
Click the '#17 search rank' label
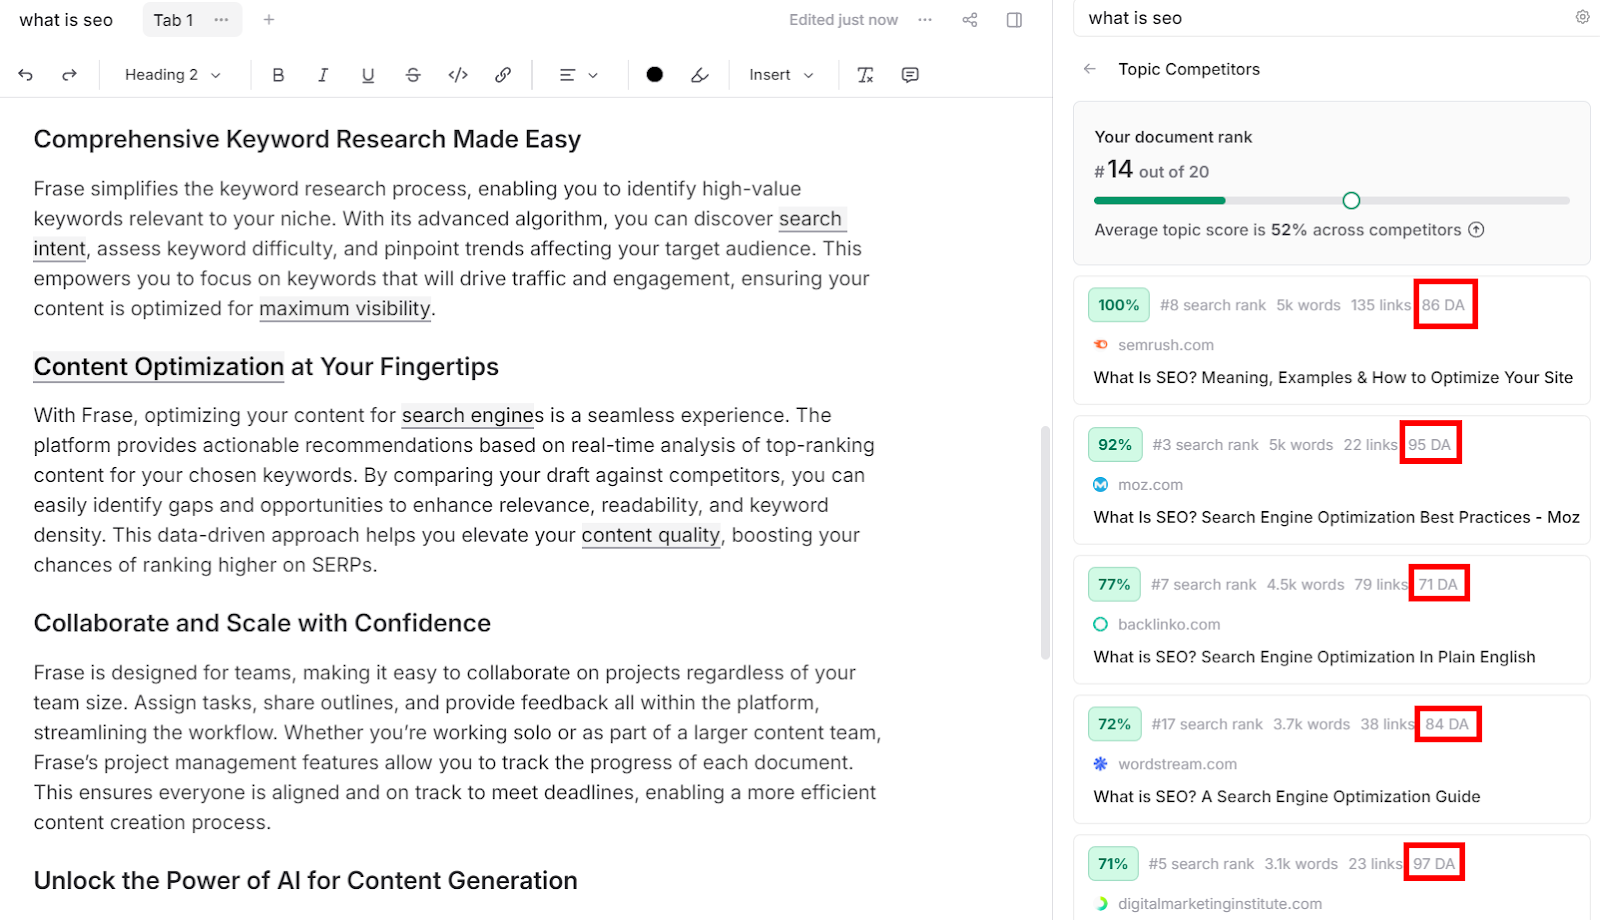[1207, 724]
